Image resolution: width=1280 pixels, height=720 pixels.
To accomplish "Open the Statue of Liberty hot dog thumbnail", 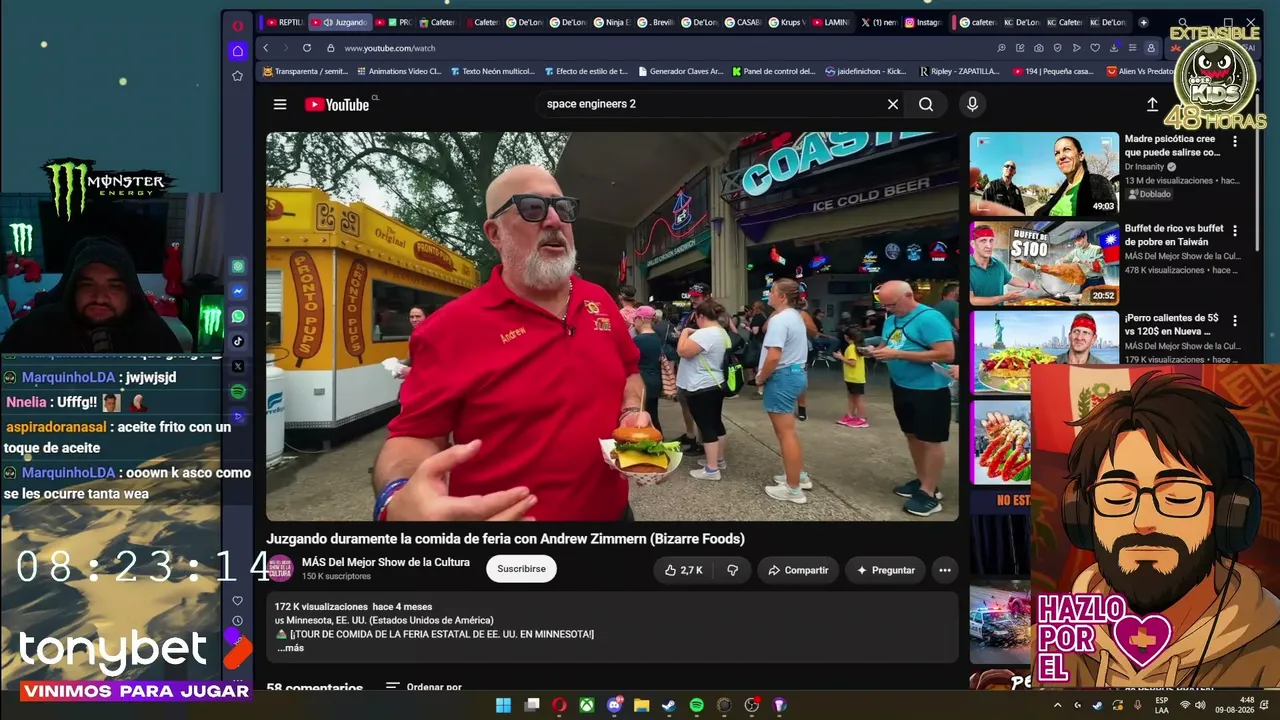I will (x=1044, y=352).
